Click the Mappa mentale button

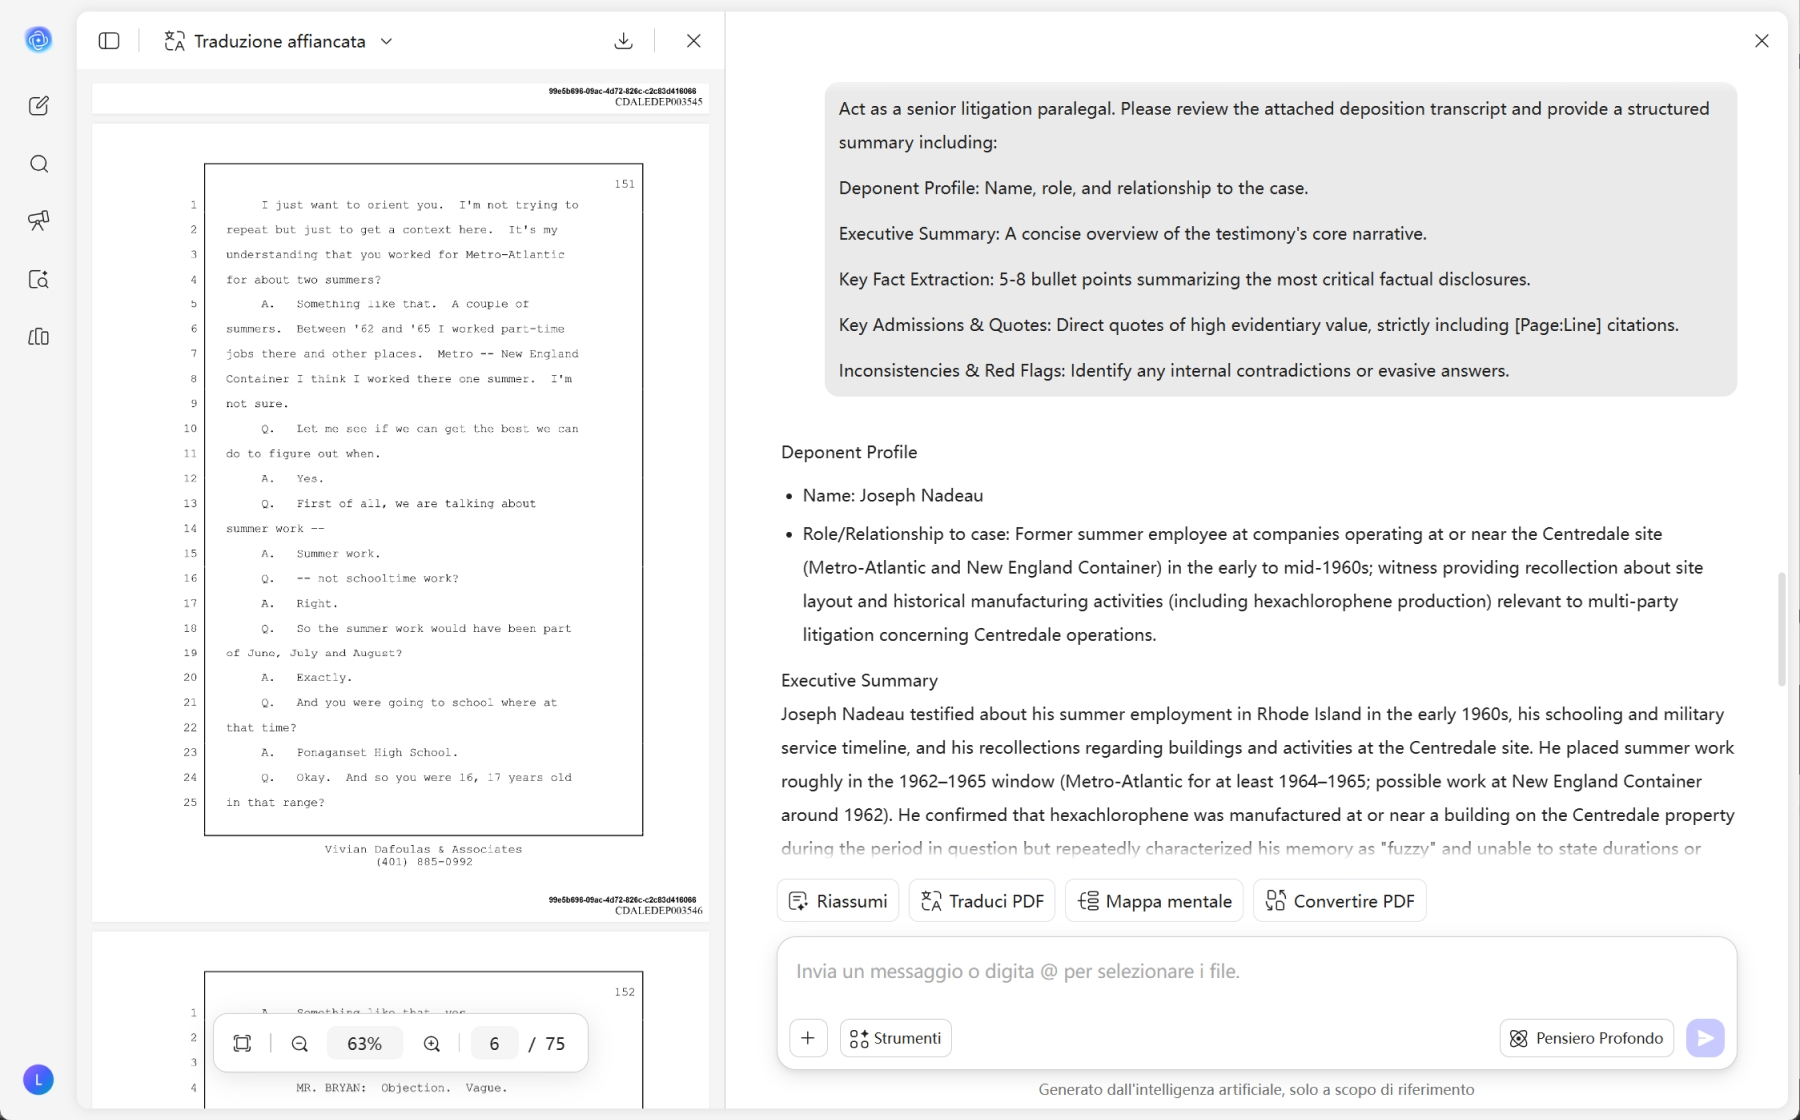pyautogui.click(x=1154, y=901)
